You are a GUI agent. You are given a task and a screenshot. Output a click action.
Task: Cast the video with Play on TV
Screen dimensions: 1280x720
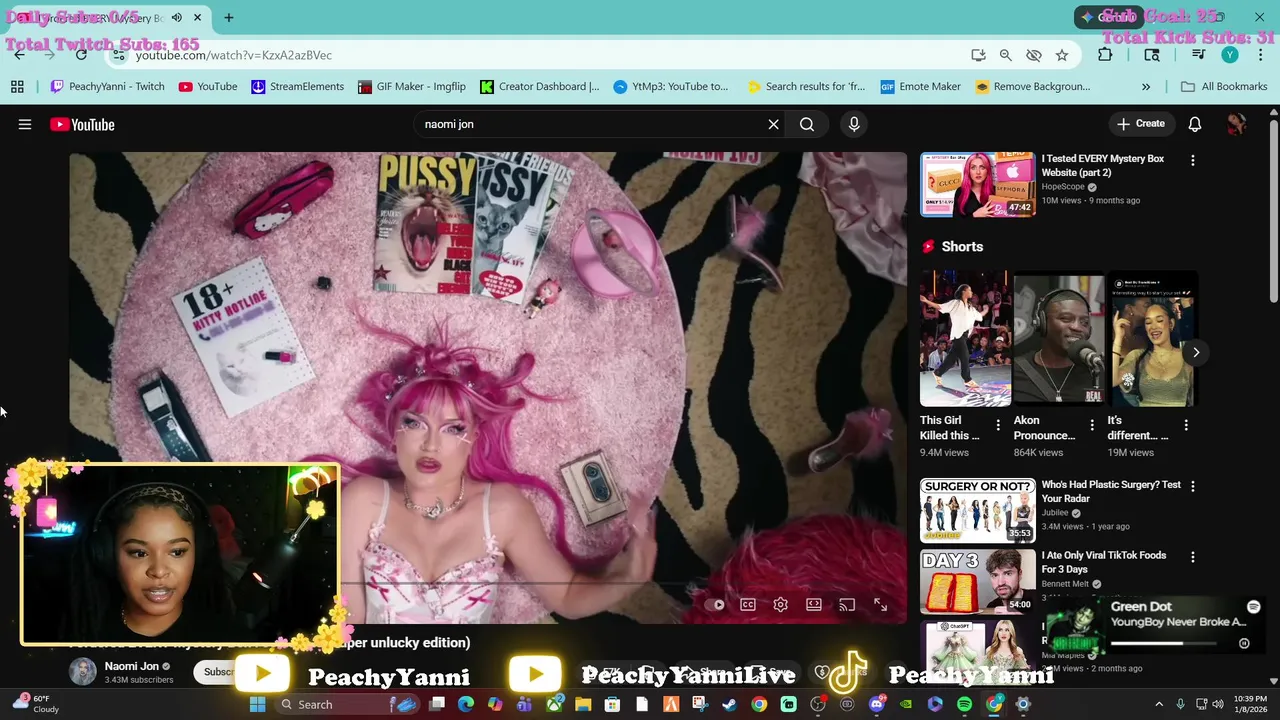click(847, 604)
